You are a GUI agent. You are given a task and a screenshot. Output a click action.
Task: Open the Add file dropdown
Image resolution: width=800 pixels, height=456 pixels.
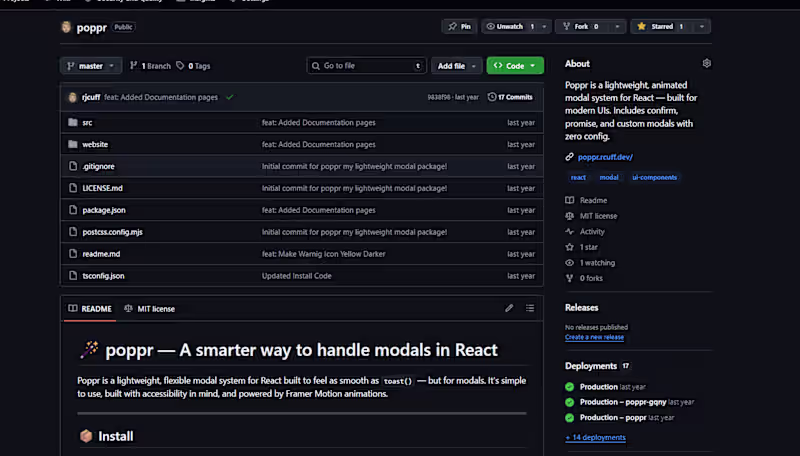pyautogui.click(x=457, y=66)
